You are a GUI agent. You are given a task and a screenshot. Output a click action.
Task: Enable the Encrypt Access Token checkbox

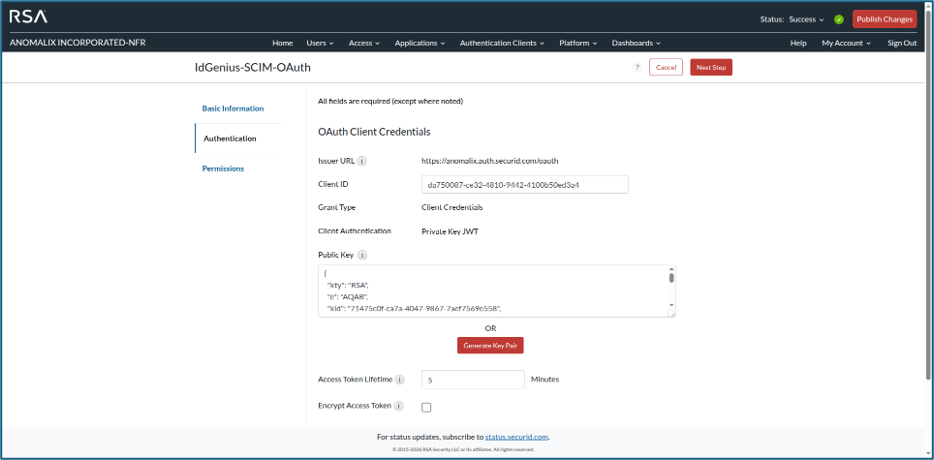(426, 408)
